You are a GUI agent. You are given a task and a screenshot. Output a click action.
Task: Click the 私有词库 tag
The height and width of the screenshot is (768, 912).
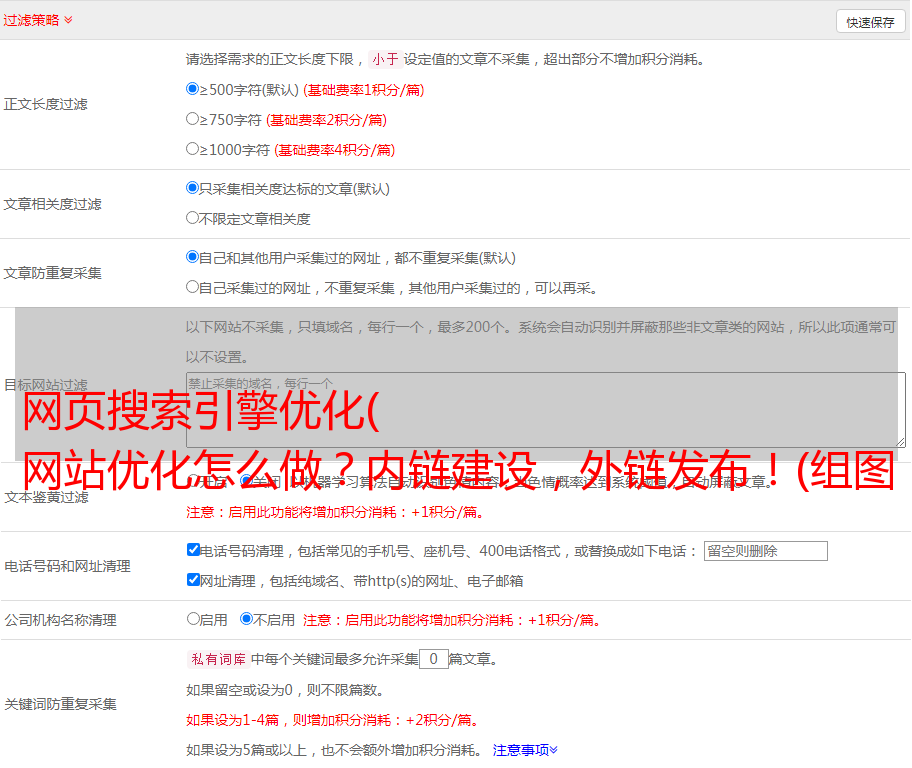[x=218, y=659]
